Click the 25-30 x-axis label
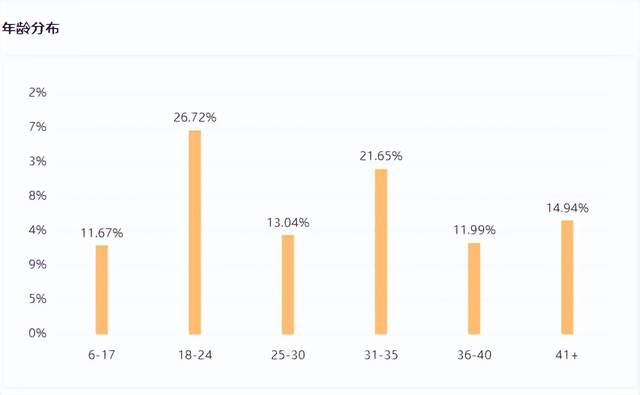The image size is (640, 395). pyautogui.click(x=288, y=355)
